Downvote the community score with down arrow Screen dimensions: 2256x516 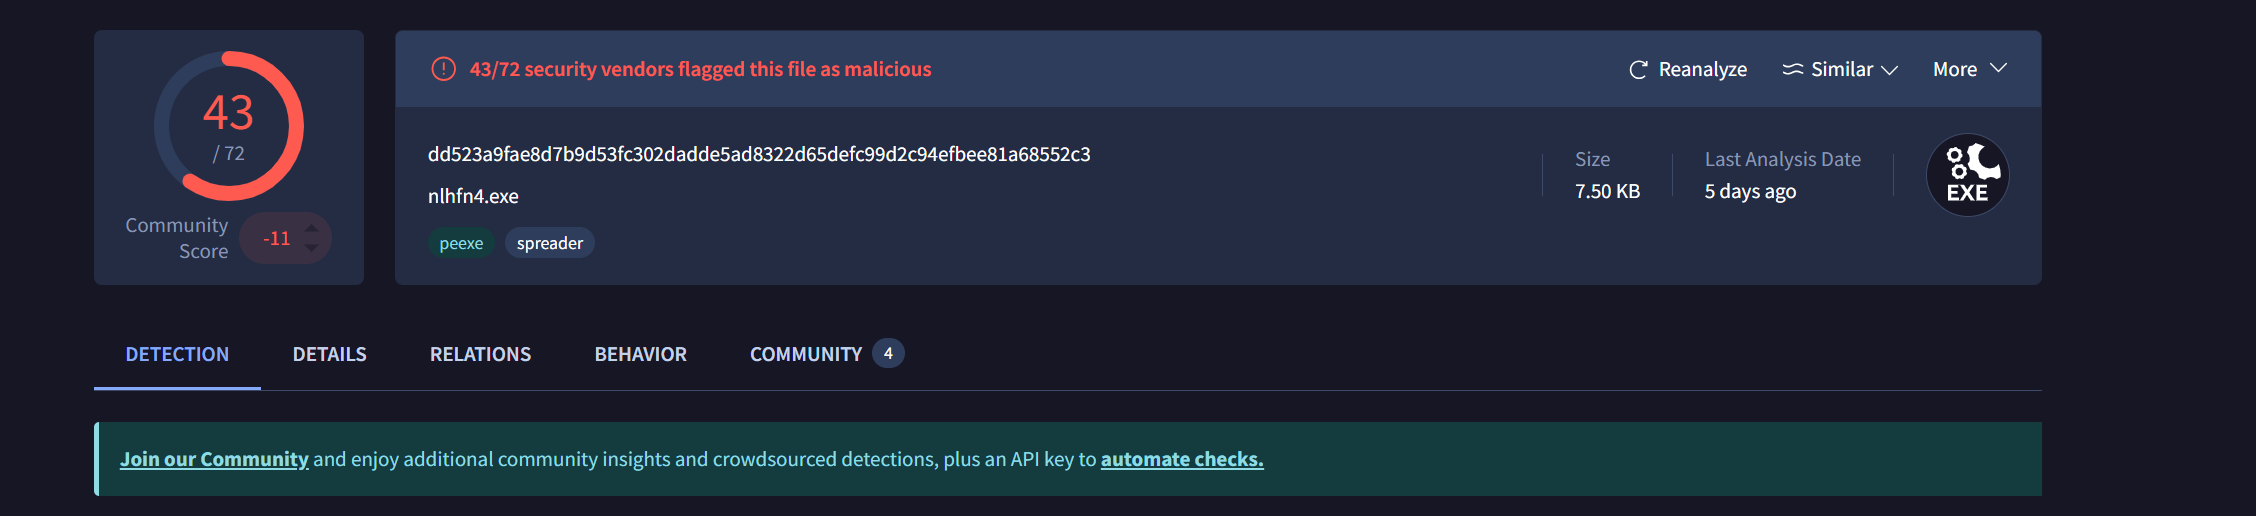312,248
